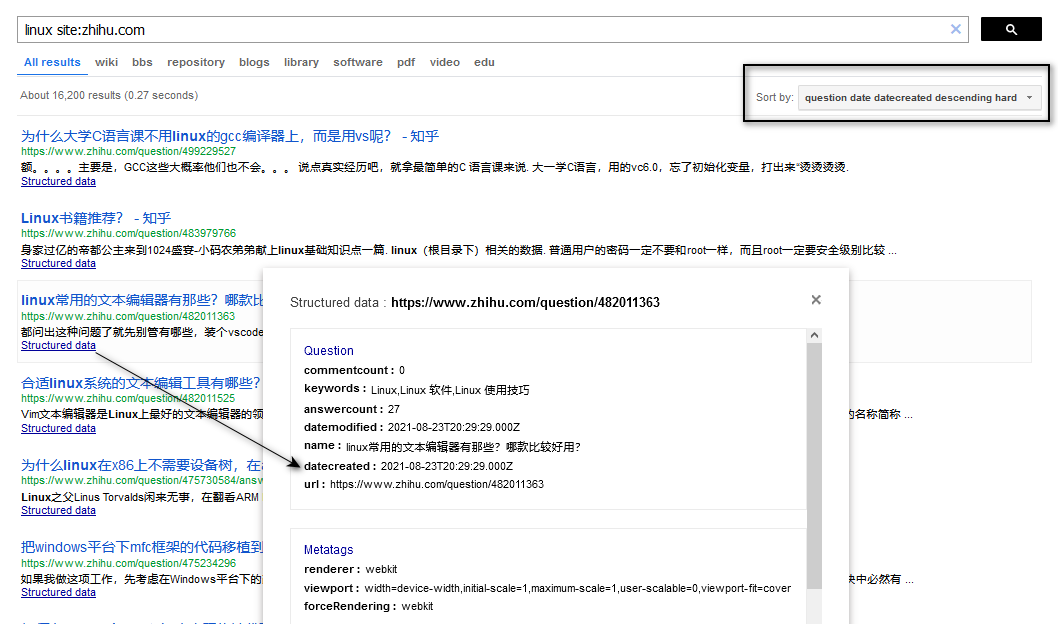
Task: Clear the search box with X icon
Action: tap(955, 30)
